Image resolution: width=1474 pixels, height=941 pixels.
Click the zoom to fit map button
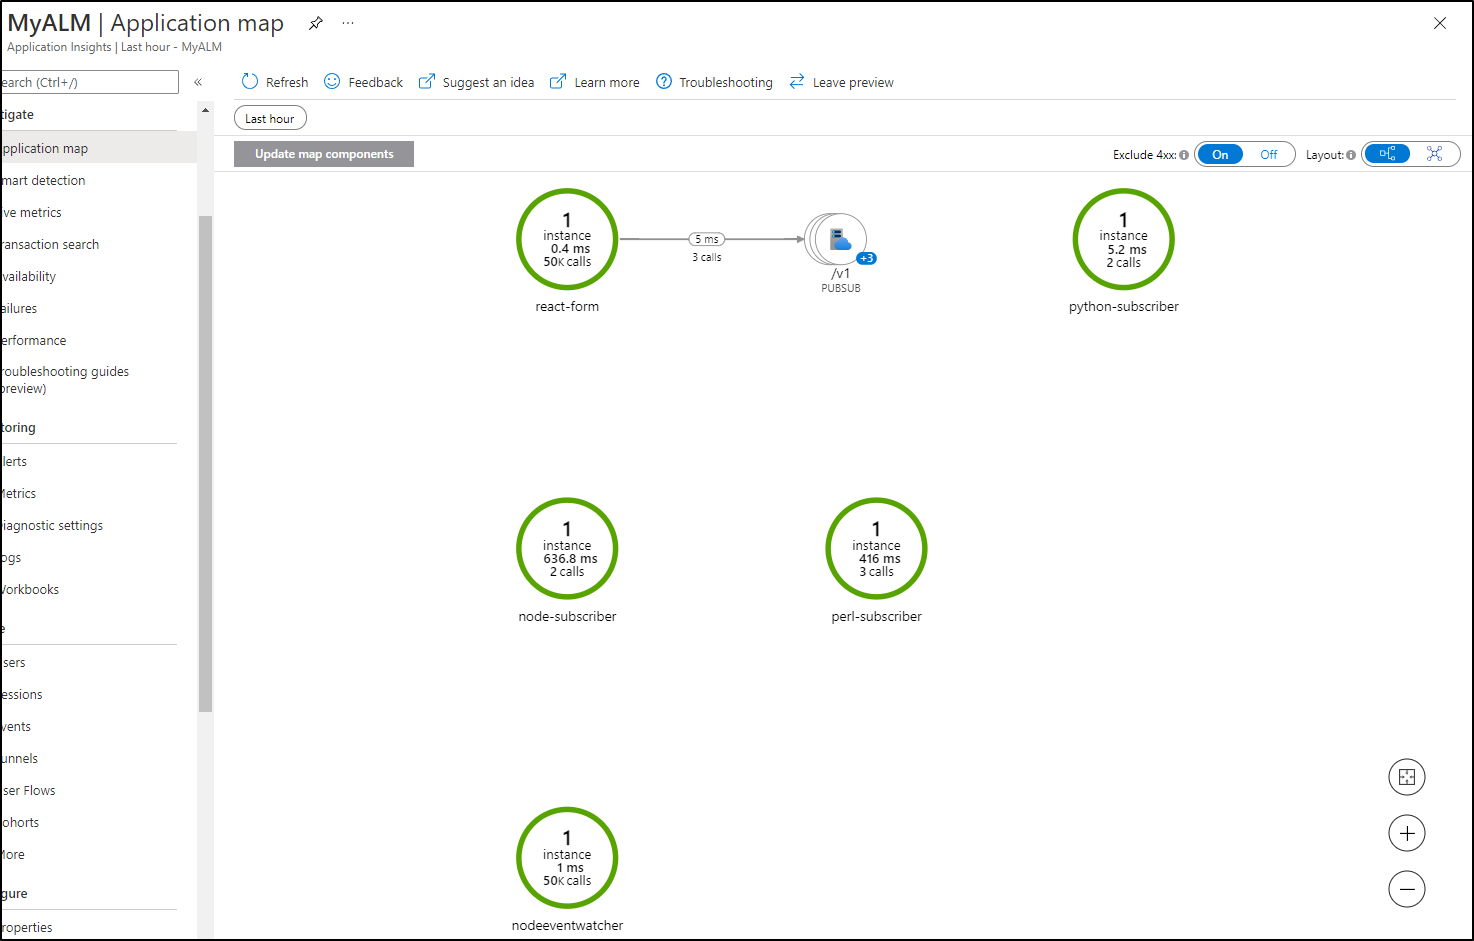(1407, 777)
